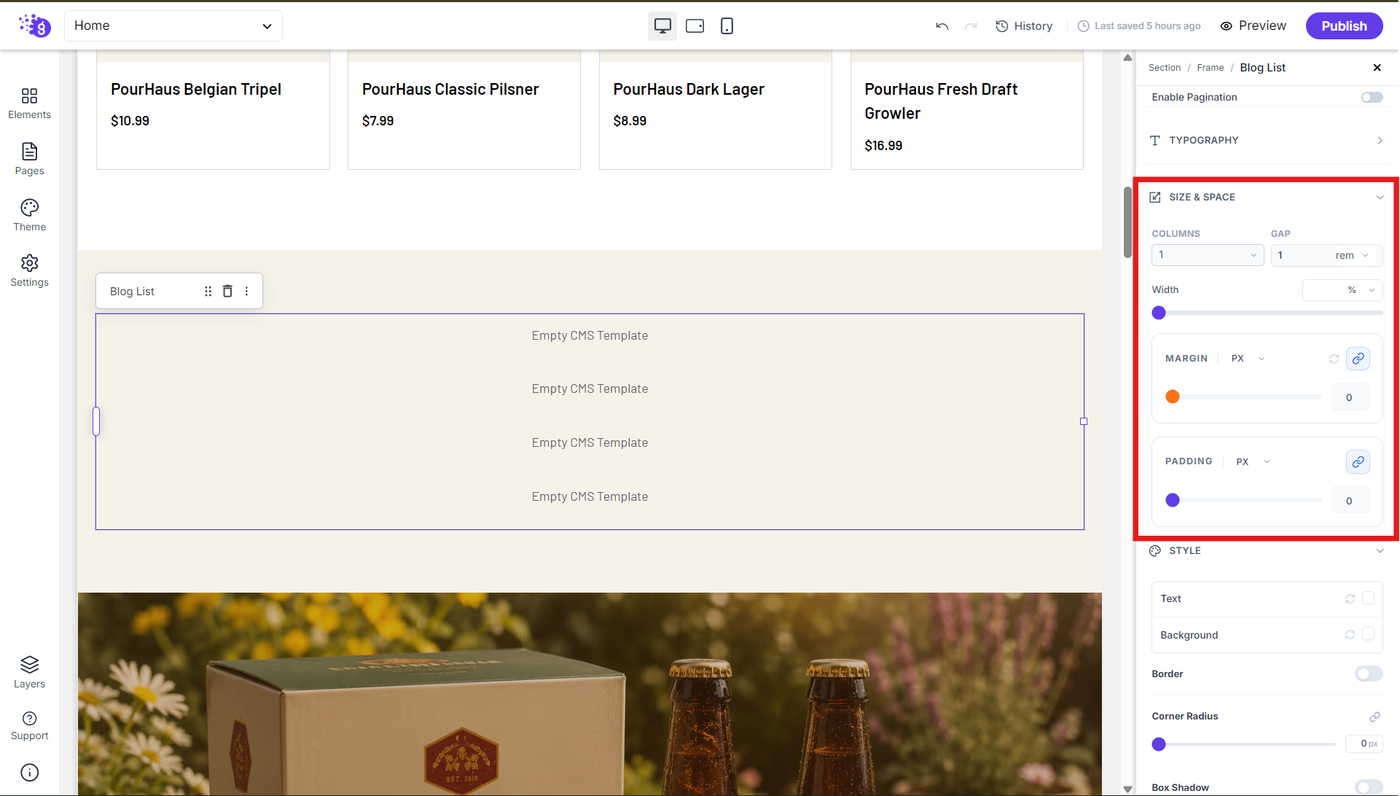Toggle the Box Shadow switch
Image resolution: width=1400 pixels, height=796 pixels.
pos(1369,788)
